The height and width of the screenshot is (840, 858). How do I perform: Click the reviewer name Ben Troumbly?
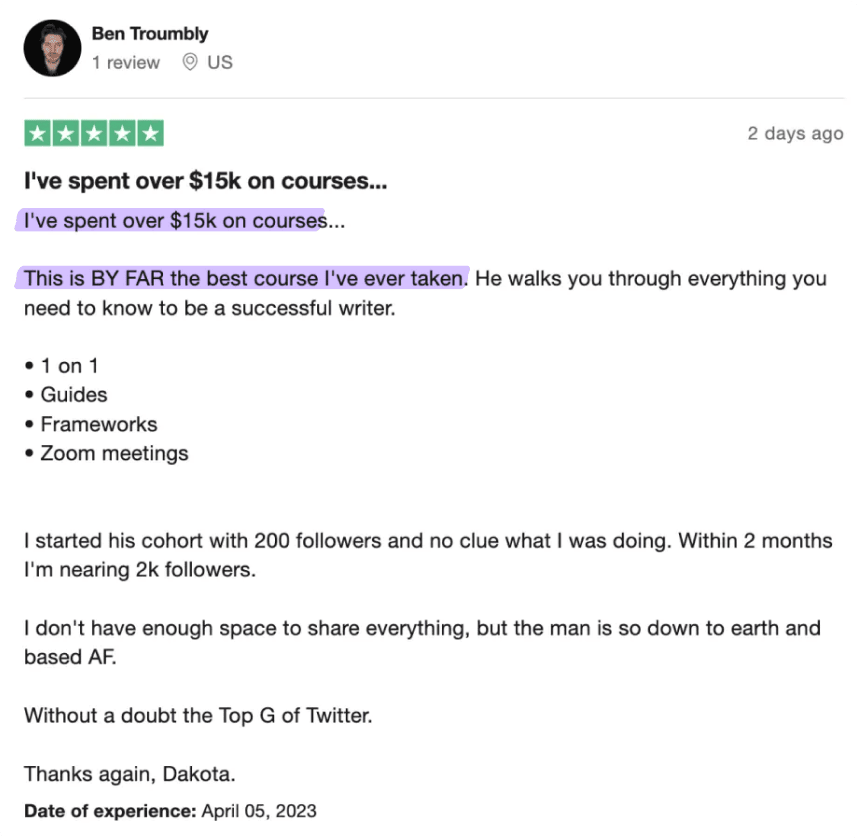150,33
